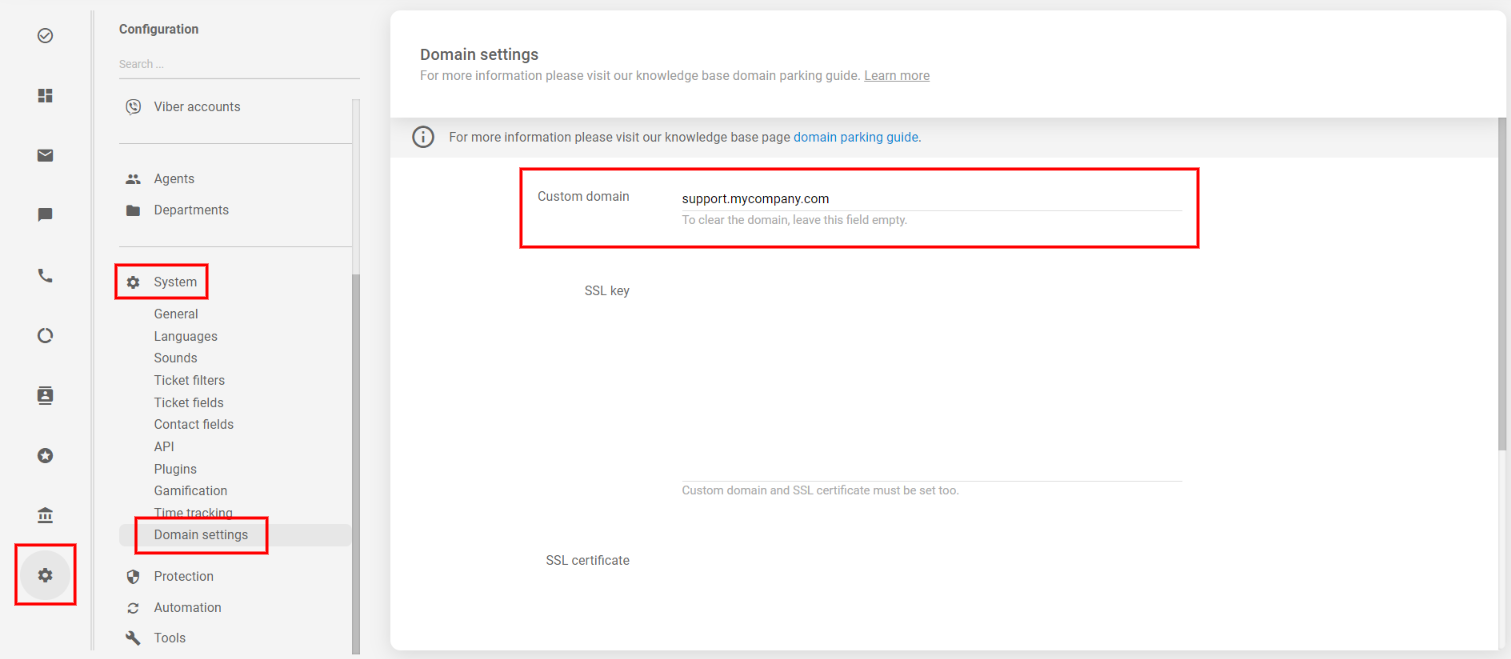1511x659 pixels.
Task: Click the Custom domain input field
Action: (930, 199)
